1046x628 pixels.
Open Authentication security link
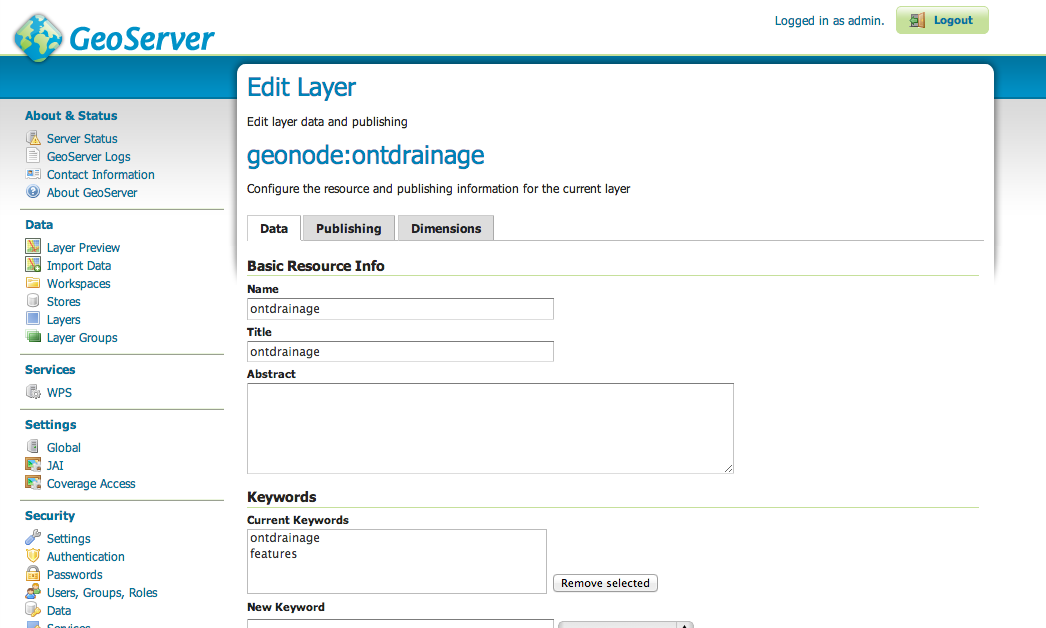tap(85, 557)
